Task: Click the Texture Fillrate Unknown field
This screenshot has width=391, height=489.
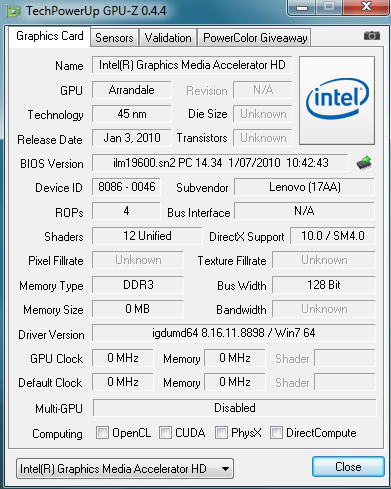Action: [324, 260]
